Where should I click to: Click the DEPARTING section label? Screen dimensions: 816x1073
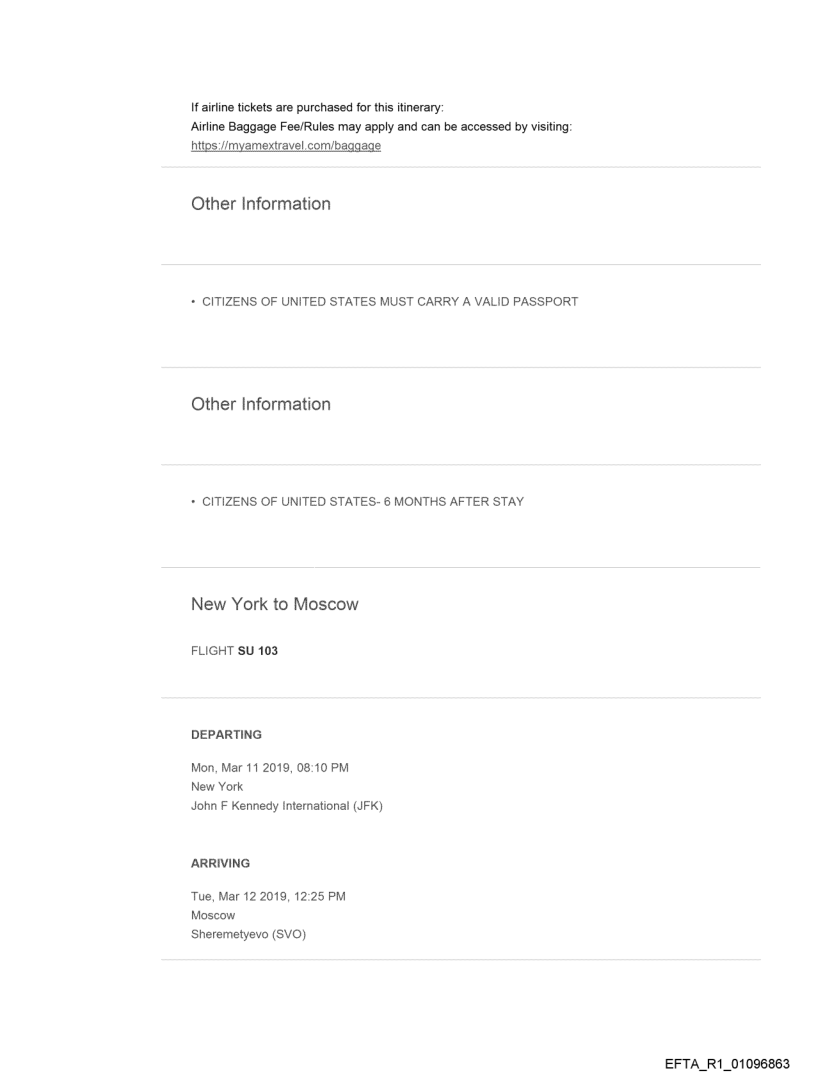[x=226, y=734]
